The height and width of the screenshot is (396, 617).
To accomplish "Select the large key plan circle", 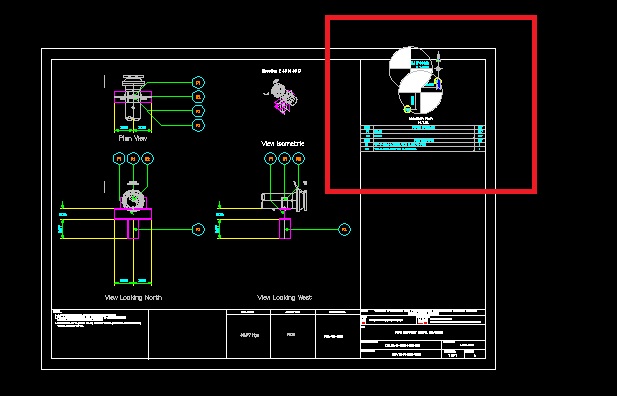I will click(x=421, y=92).
